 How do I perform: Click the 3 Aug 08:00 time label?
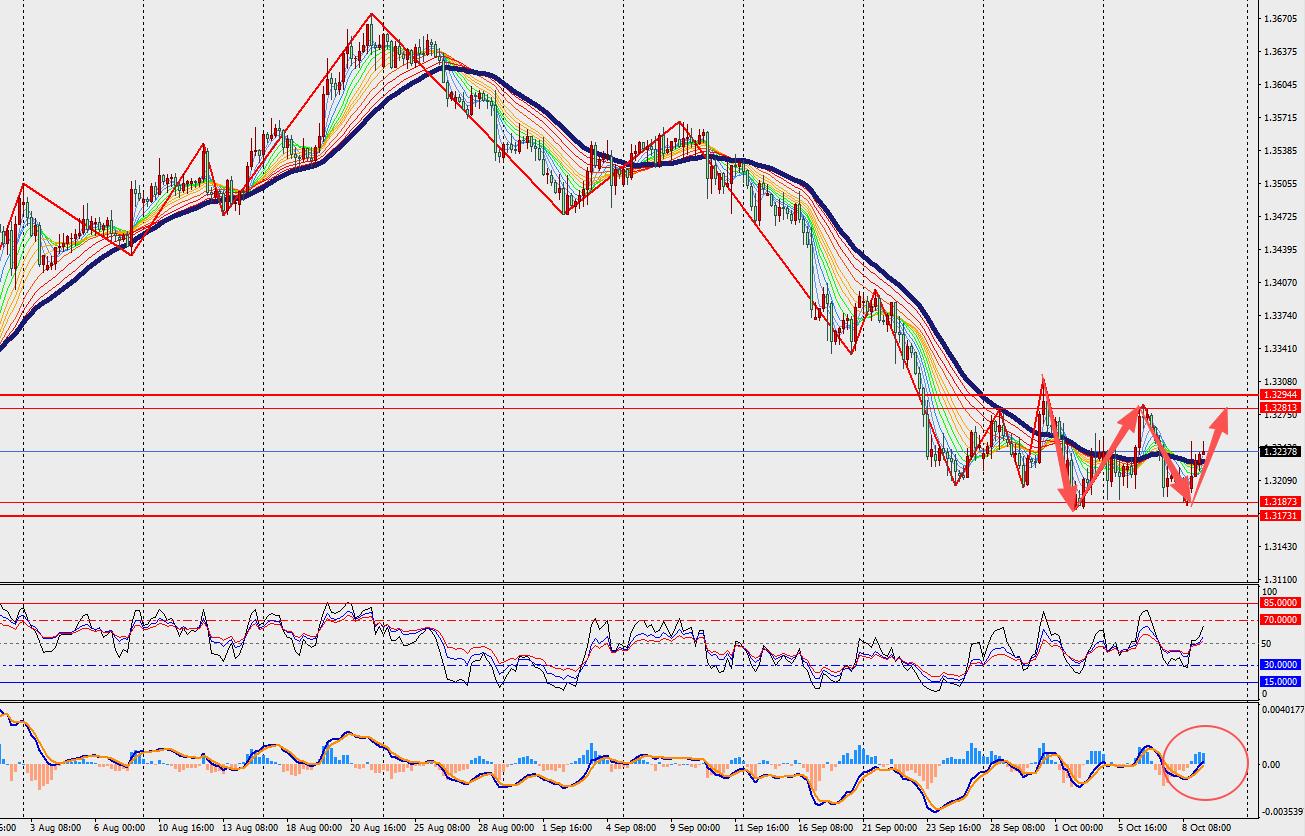pyautogui.click(x=55, y=828)
